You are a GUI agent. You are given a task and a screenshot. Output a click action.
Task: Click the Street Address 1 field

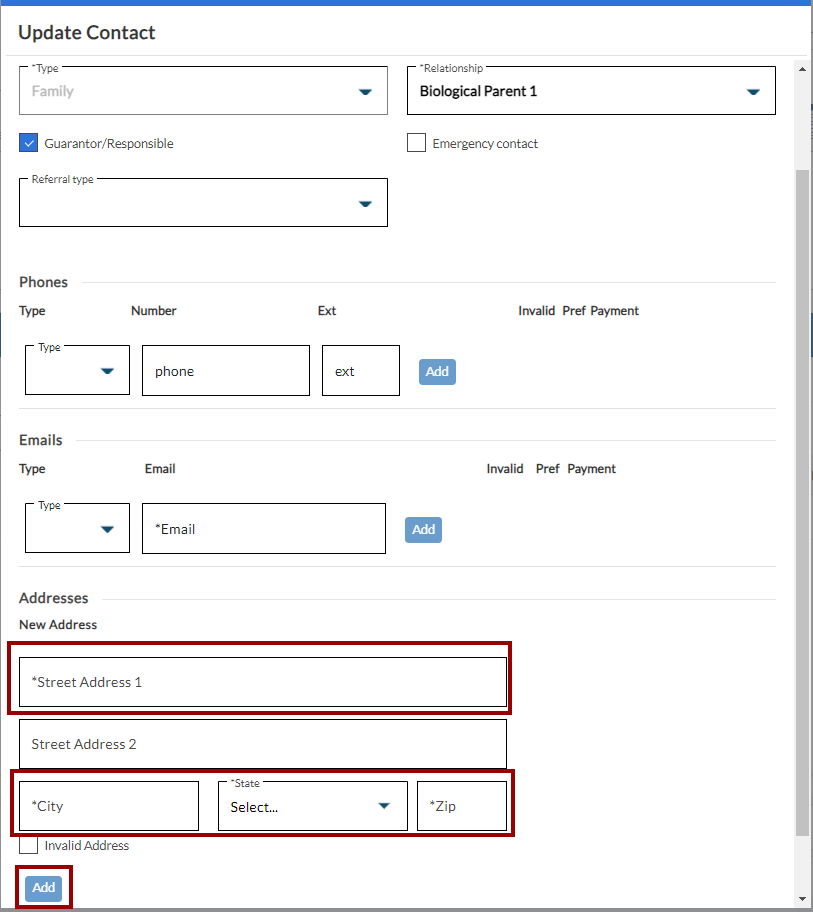coord(262,682)
